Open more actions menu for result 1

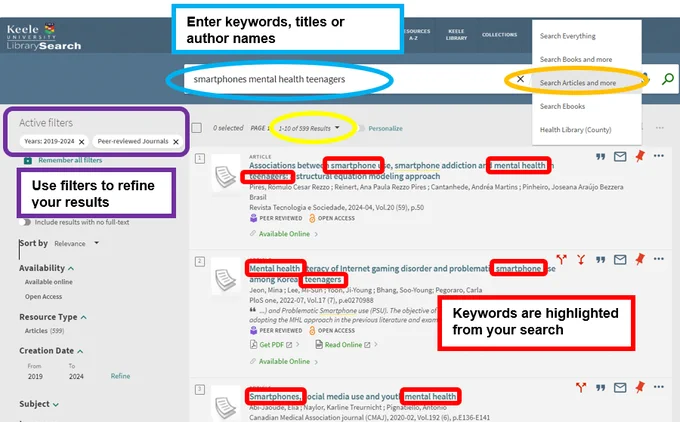pyautogui.click(x=658, y=156)
